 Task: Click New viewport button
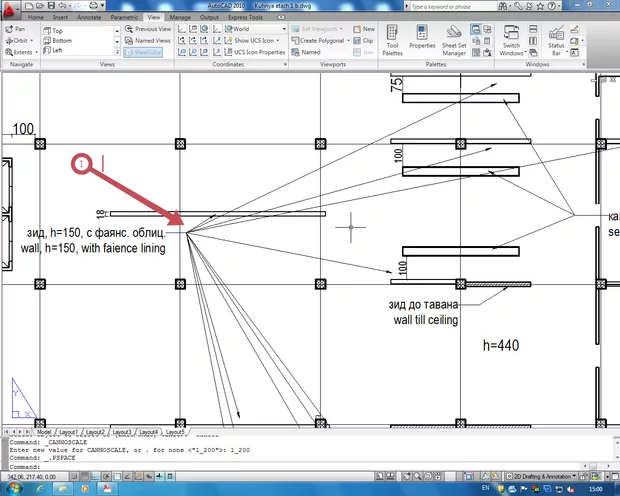pos(363,29)
